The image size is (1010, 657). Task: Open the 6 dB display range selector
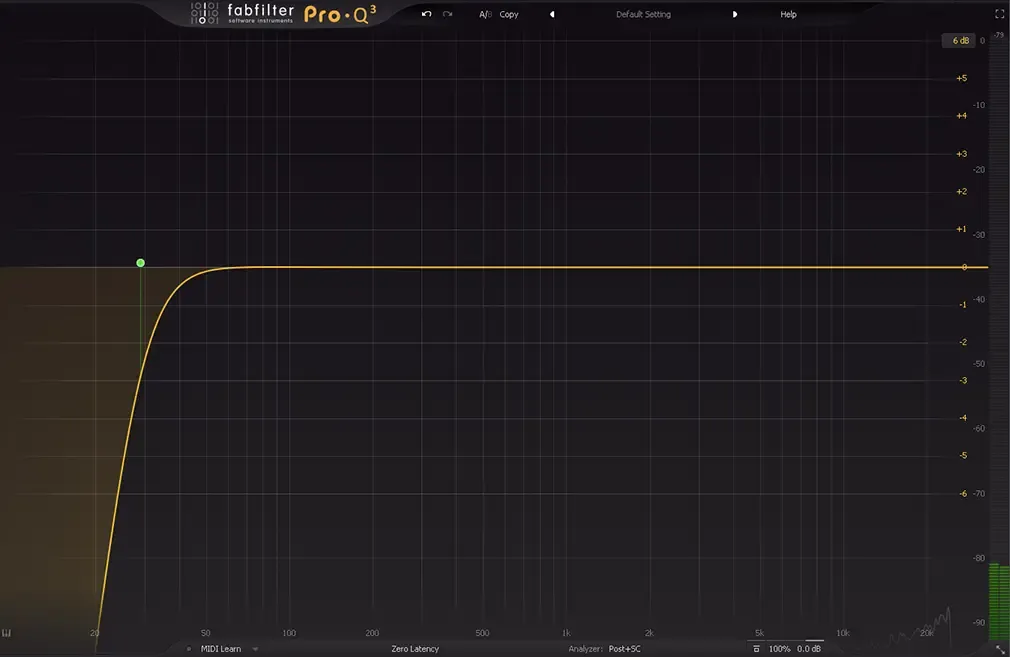click(x=960, y=41)
